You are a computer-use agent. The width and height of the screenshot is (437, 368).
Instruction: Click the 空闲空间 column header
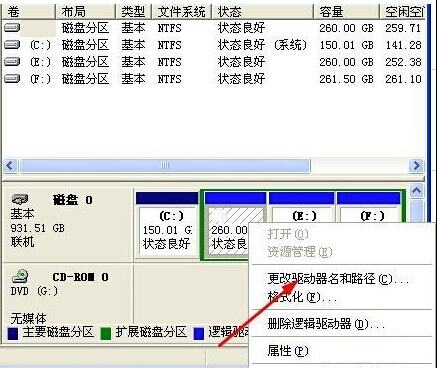[x=403, y=12]
